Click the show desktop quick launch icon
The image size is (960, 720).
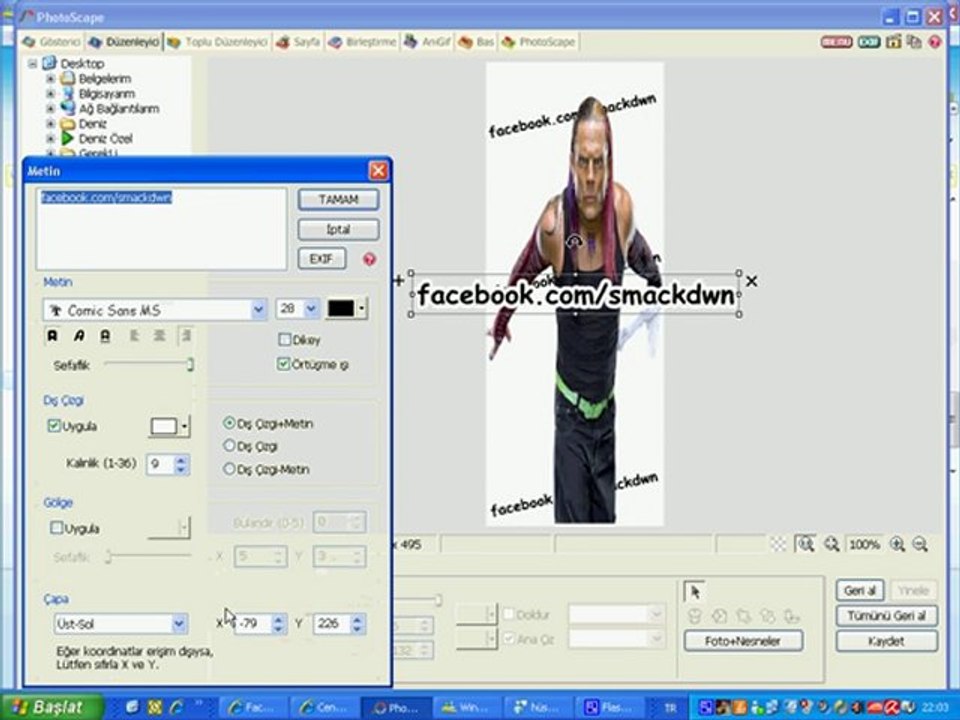[x=132, y=707]
